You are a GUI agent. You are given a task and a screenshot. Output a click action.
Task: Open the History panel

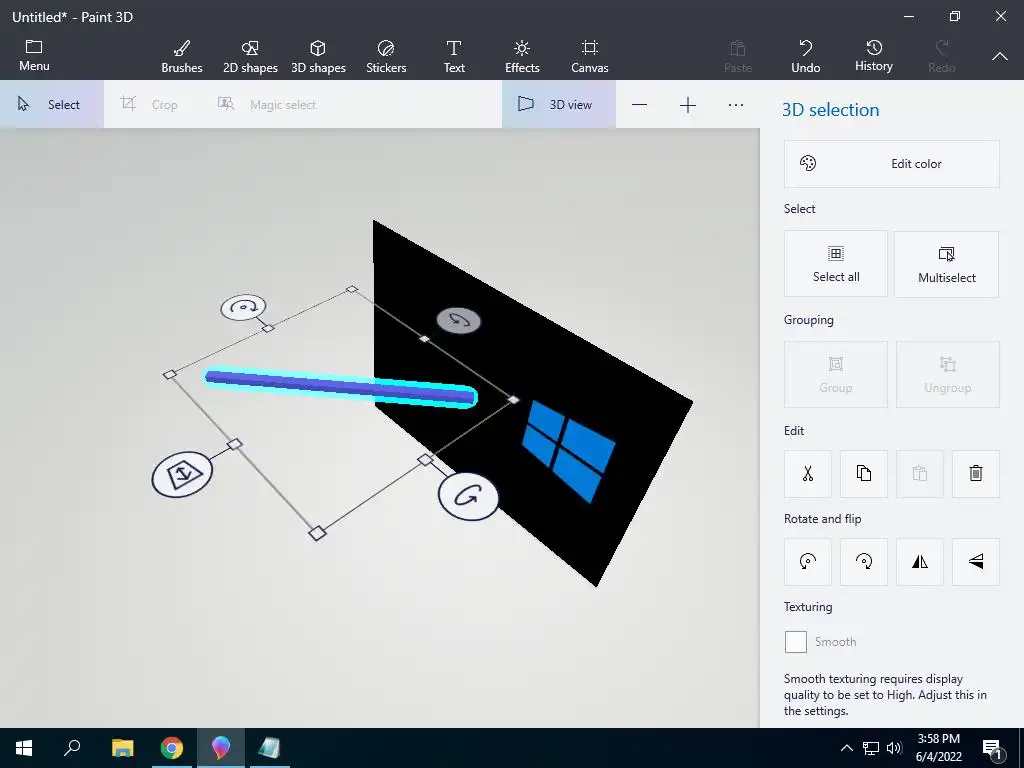pyautogui.click(x=873, y=56)
